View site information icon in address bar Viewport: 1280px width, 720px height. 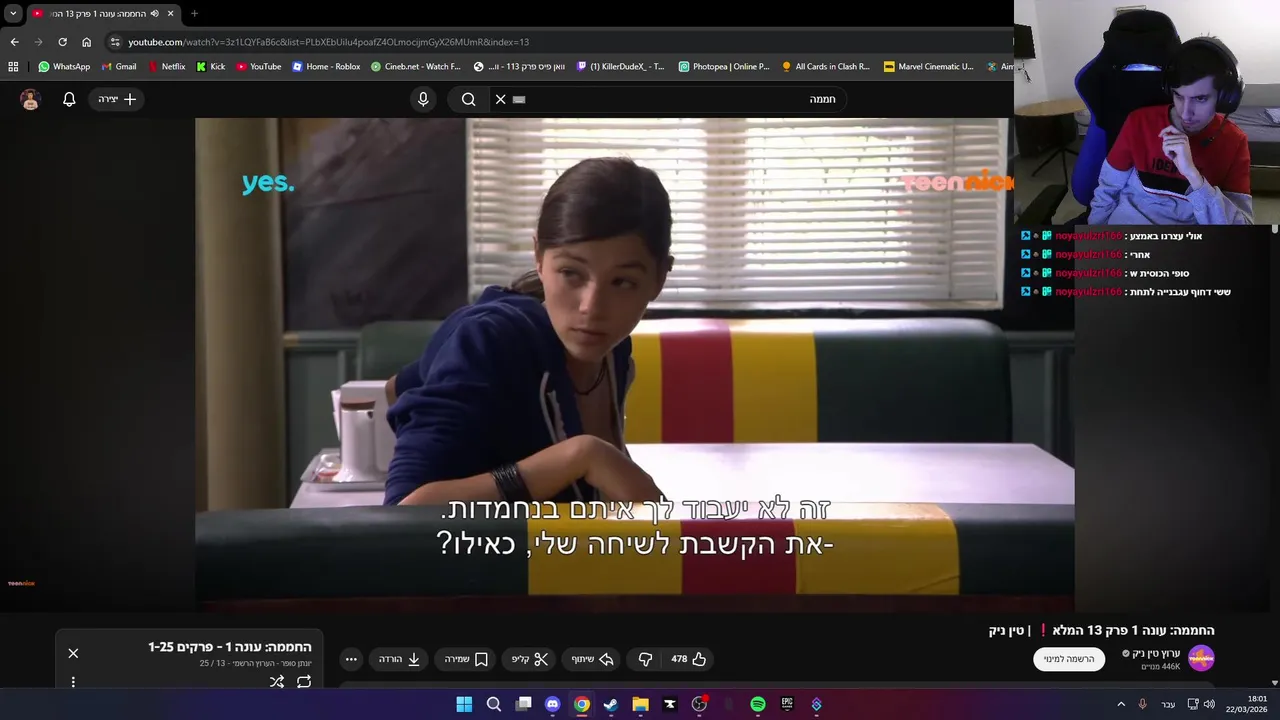[115, 42]
